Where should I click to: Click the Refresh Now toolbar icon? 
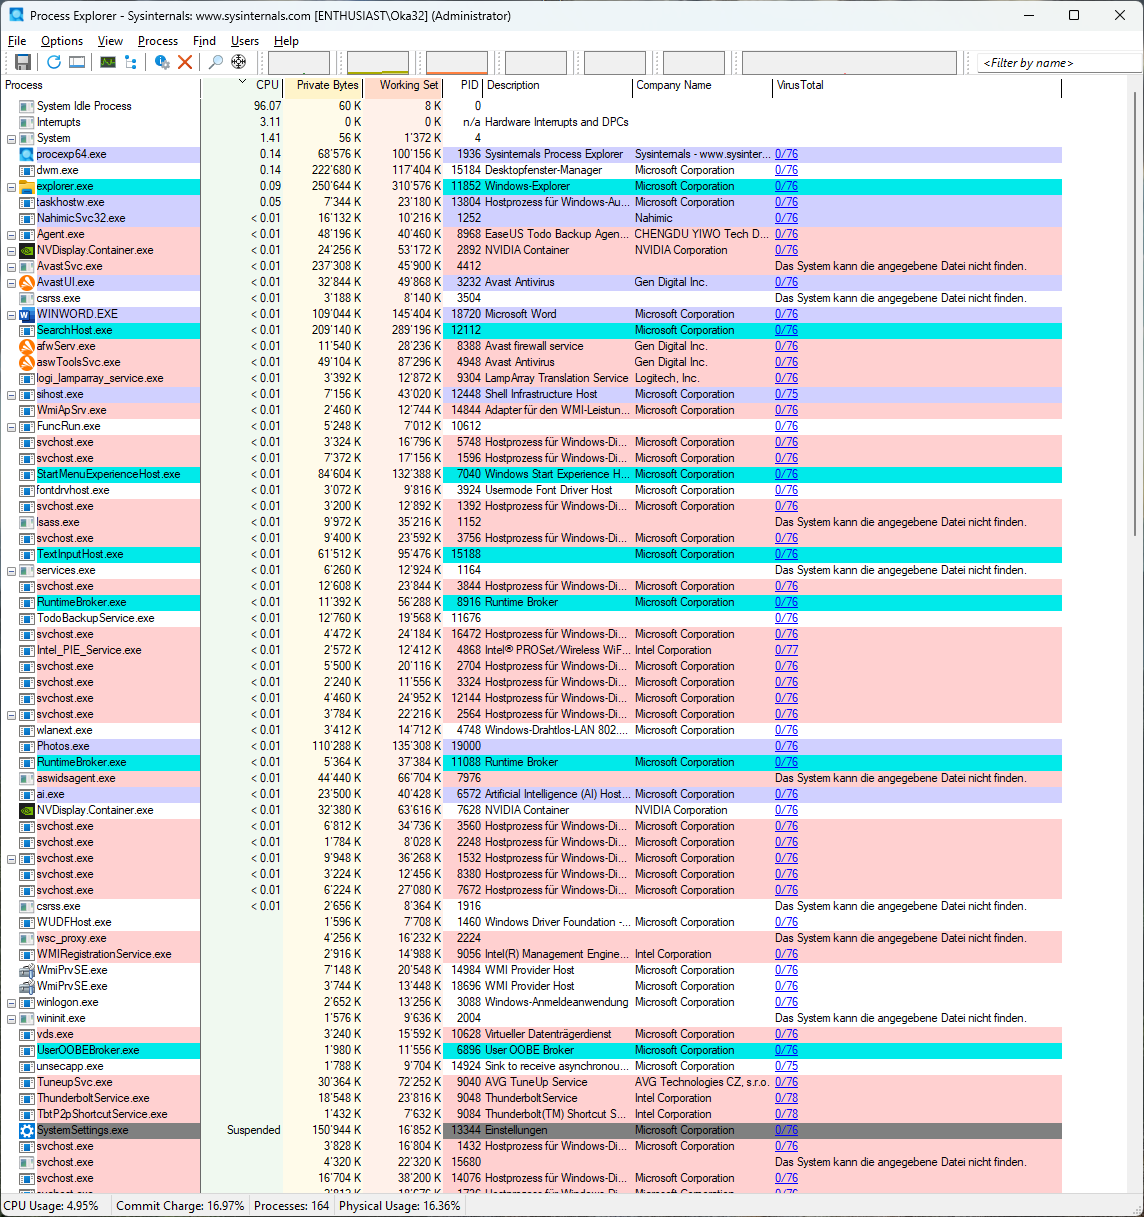[x=54, y=62]
